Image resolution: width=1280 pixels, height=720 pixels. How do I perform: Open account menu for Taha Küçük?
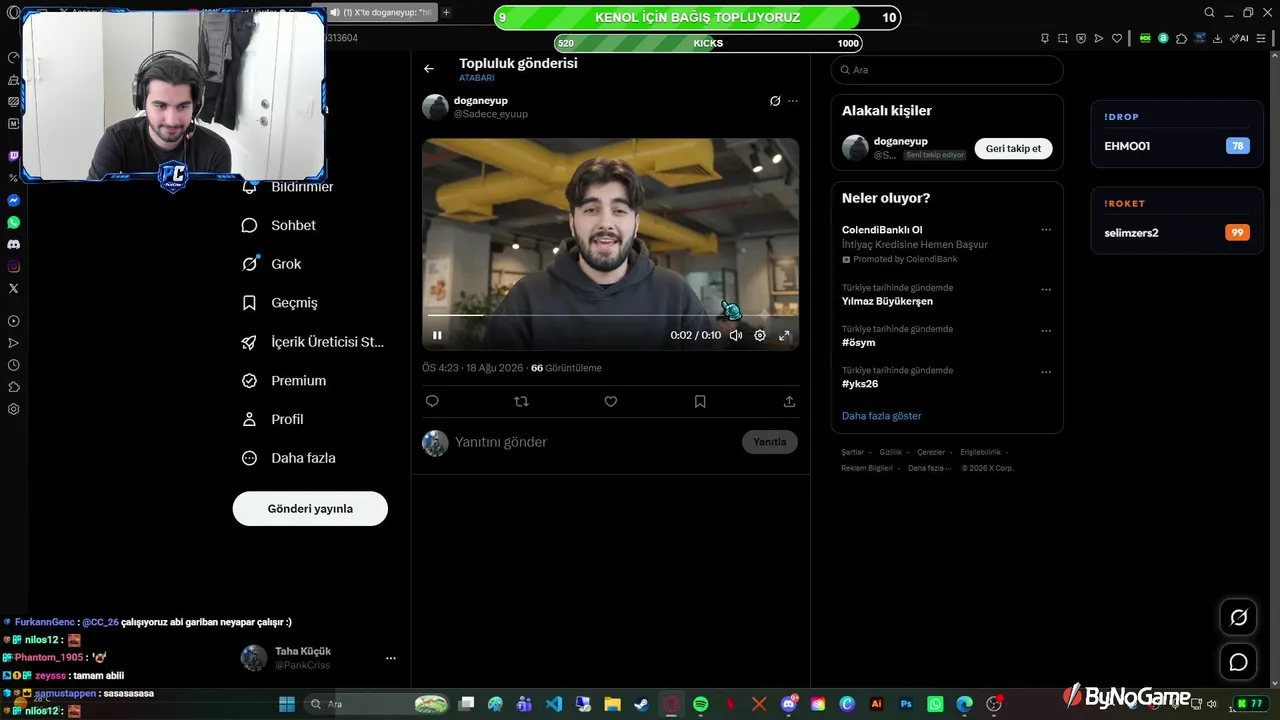[320, 658]
